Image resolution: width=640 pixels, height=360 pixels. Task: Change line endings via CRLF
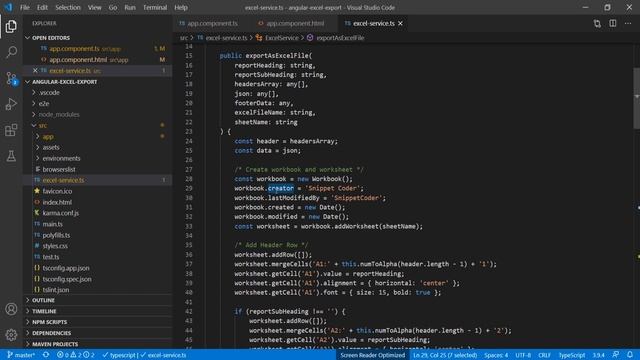(x=544, y=355)
